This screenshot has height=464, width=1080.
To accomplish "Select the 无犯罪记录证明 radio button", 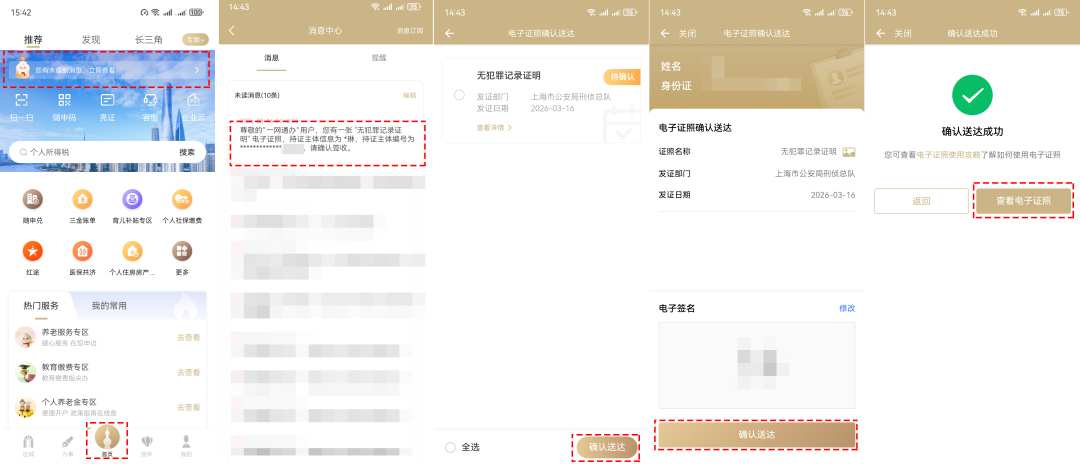I will coord(458,95).
